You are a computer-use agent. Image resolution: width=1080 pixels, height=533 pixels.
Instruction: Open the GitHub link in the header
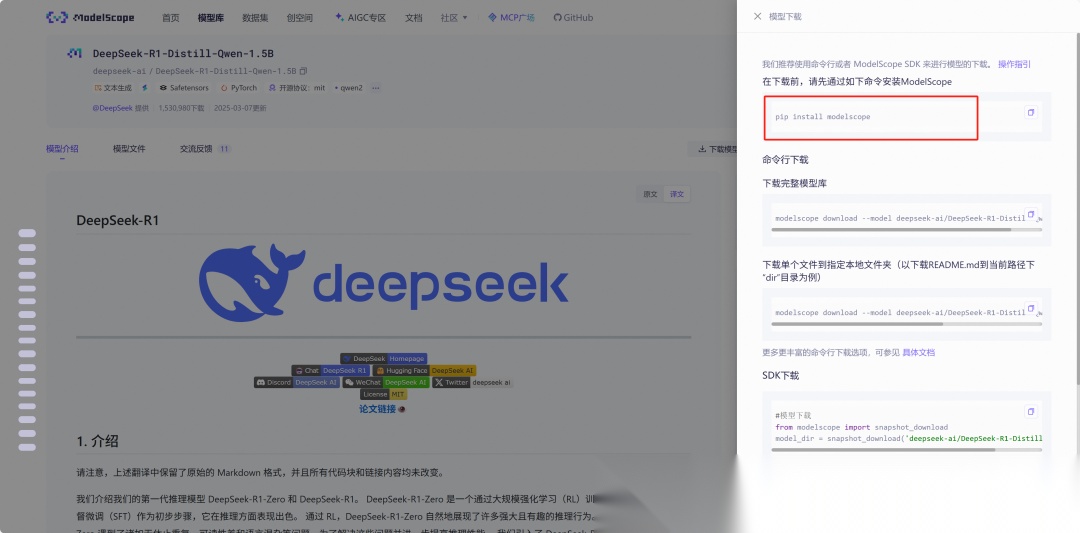573,18
